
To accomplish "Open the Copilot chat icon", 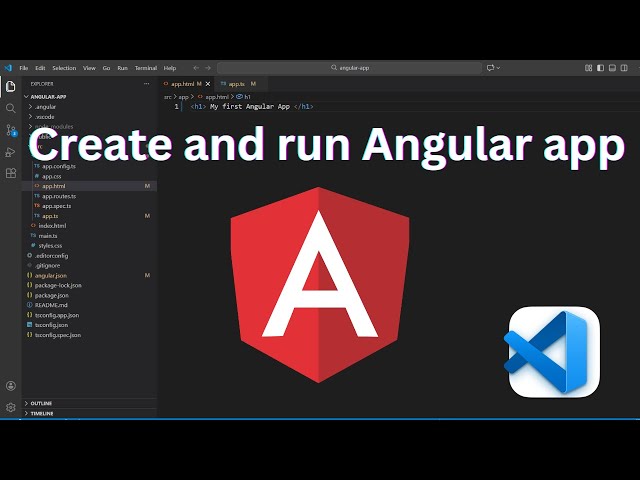I will (490, 68).
